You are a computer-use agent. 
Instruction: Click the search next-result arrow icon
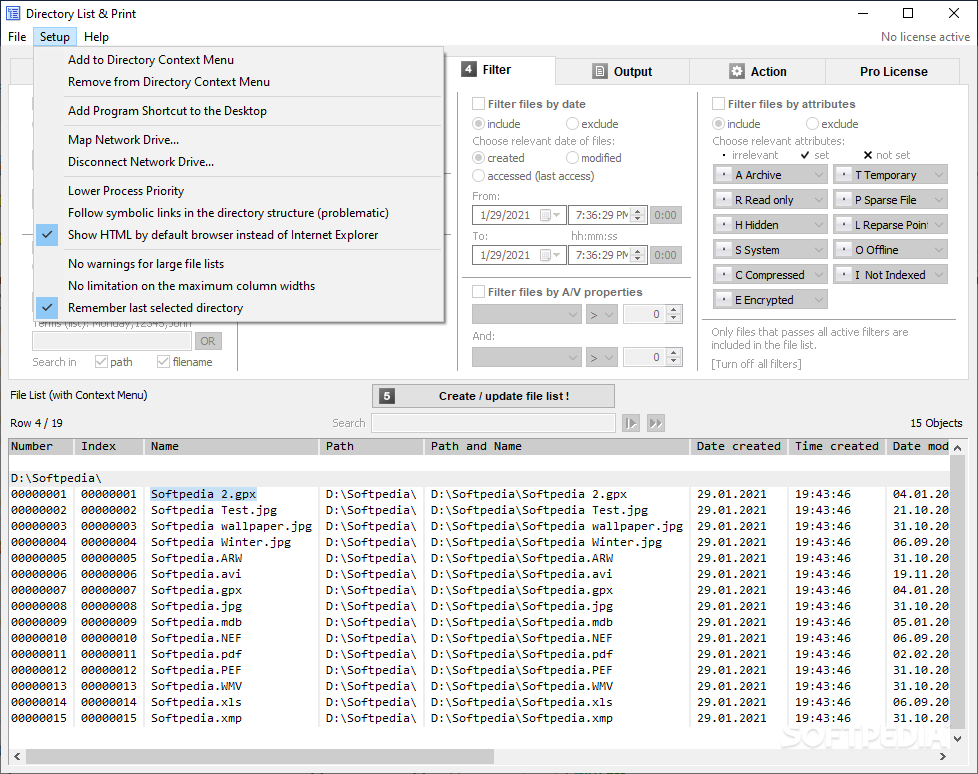point(631,423)
